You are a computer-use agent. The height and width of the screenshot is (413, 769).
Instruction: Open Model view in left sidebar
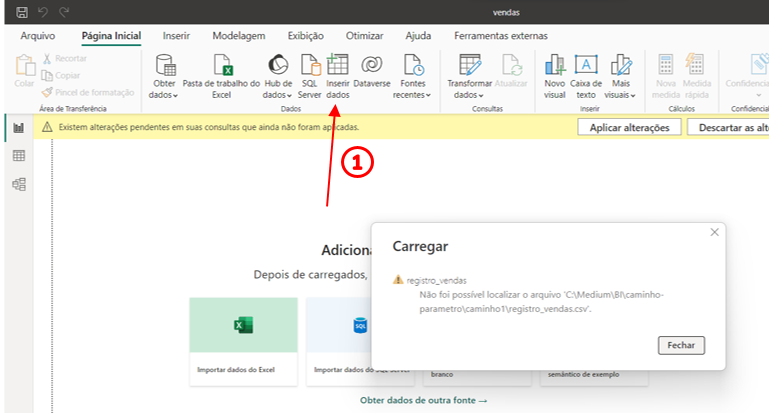click(19, 184)
